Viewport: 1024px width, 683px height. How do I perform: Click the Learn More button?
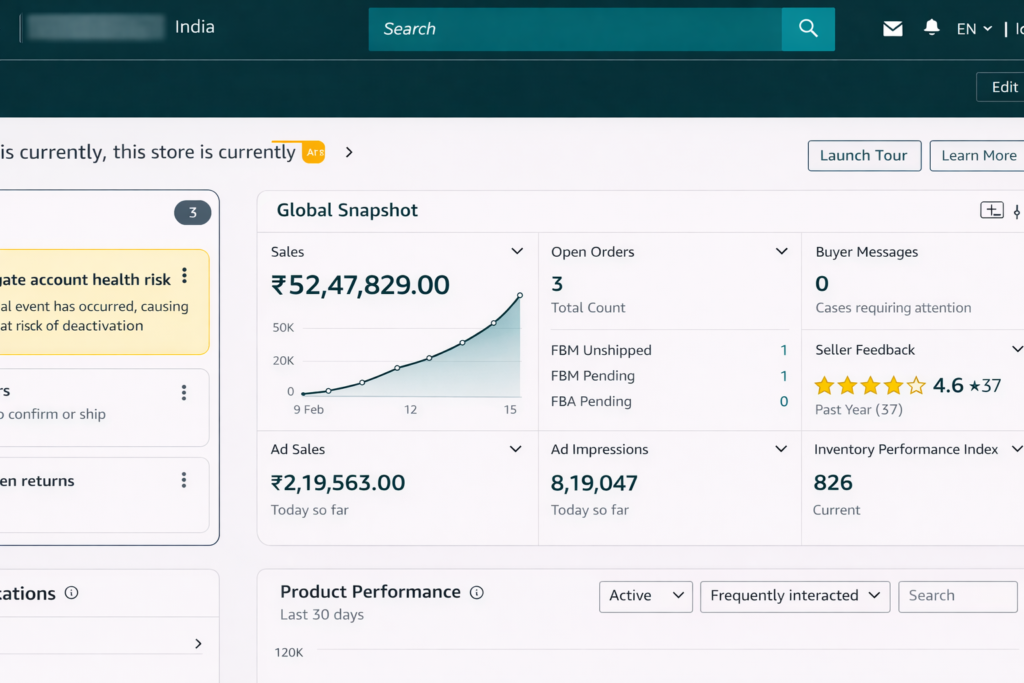[978, 155]
